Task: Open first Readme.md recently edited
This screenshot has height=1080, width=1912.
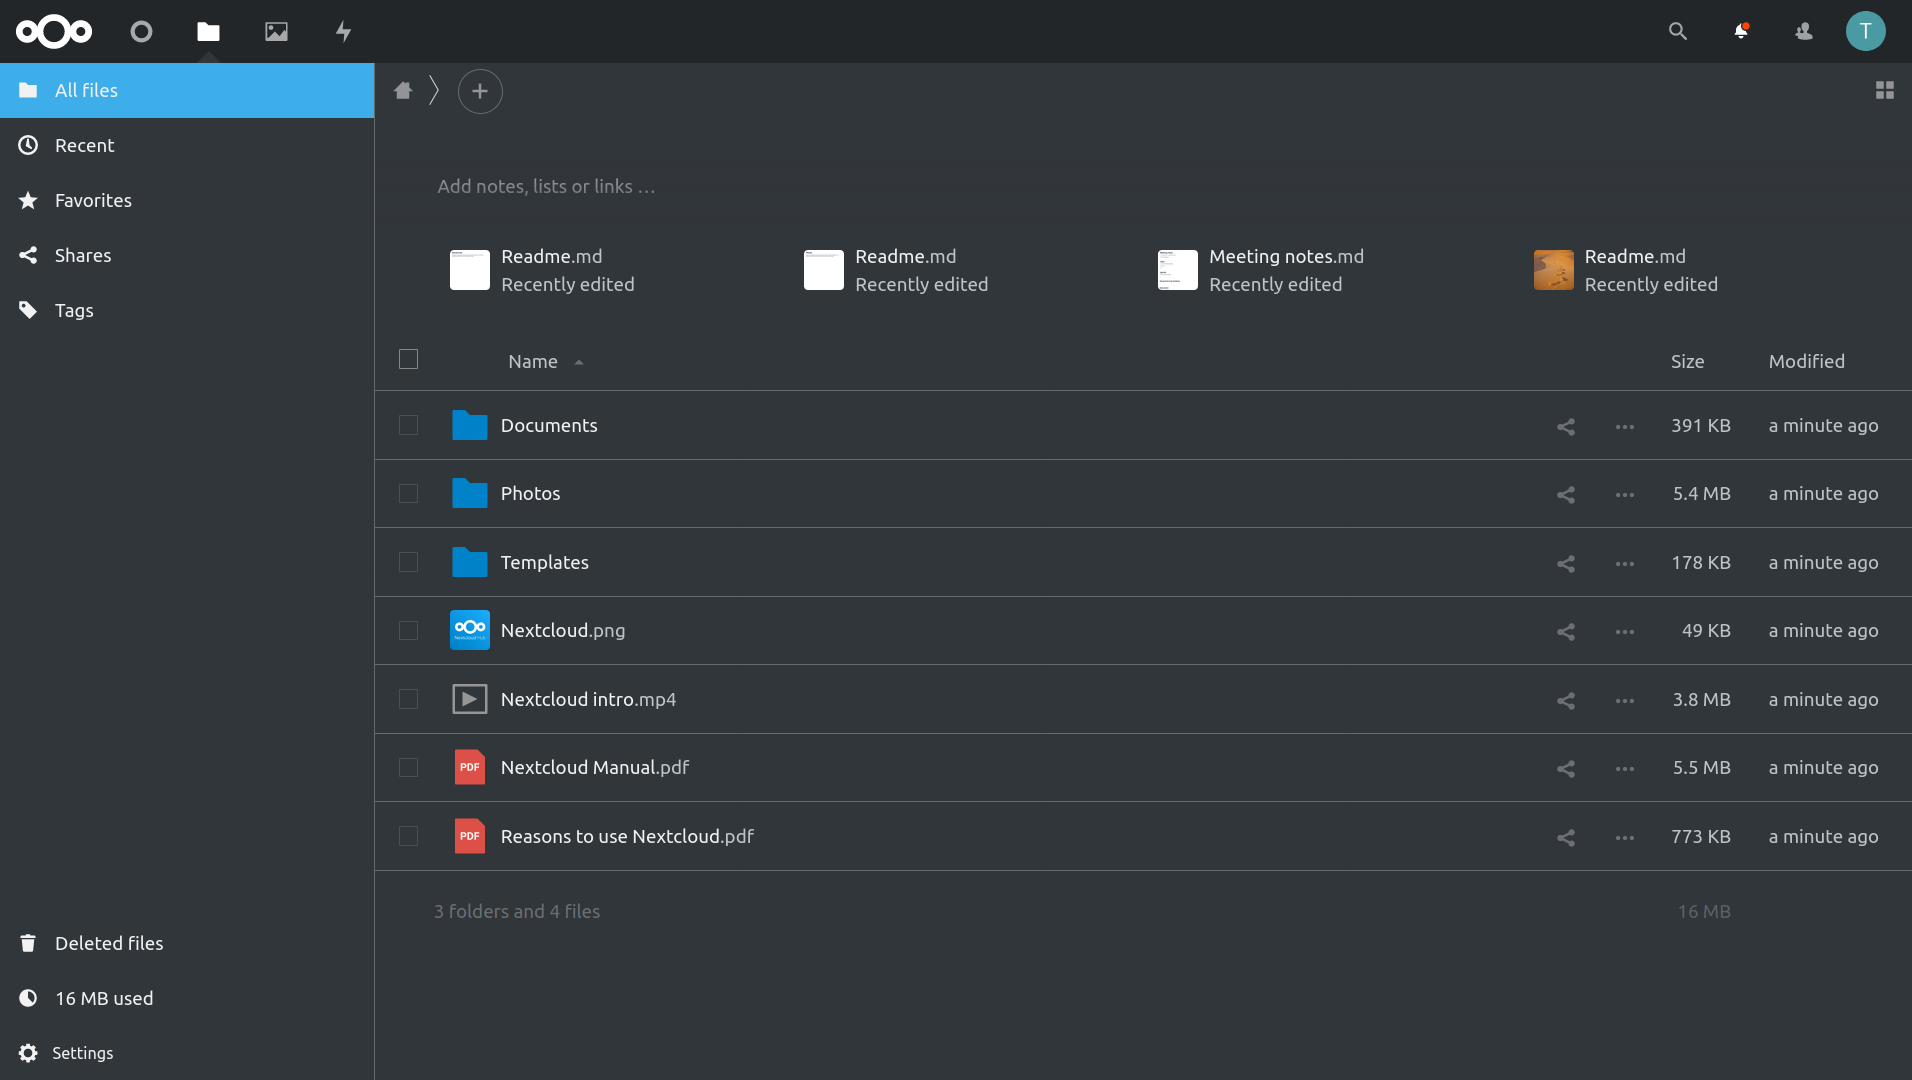Action: (x=543, y=270)
